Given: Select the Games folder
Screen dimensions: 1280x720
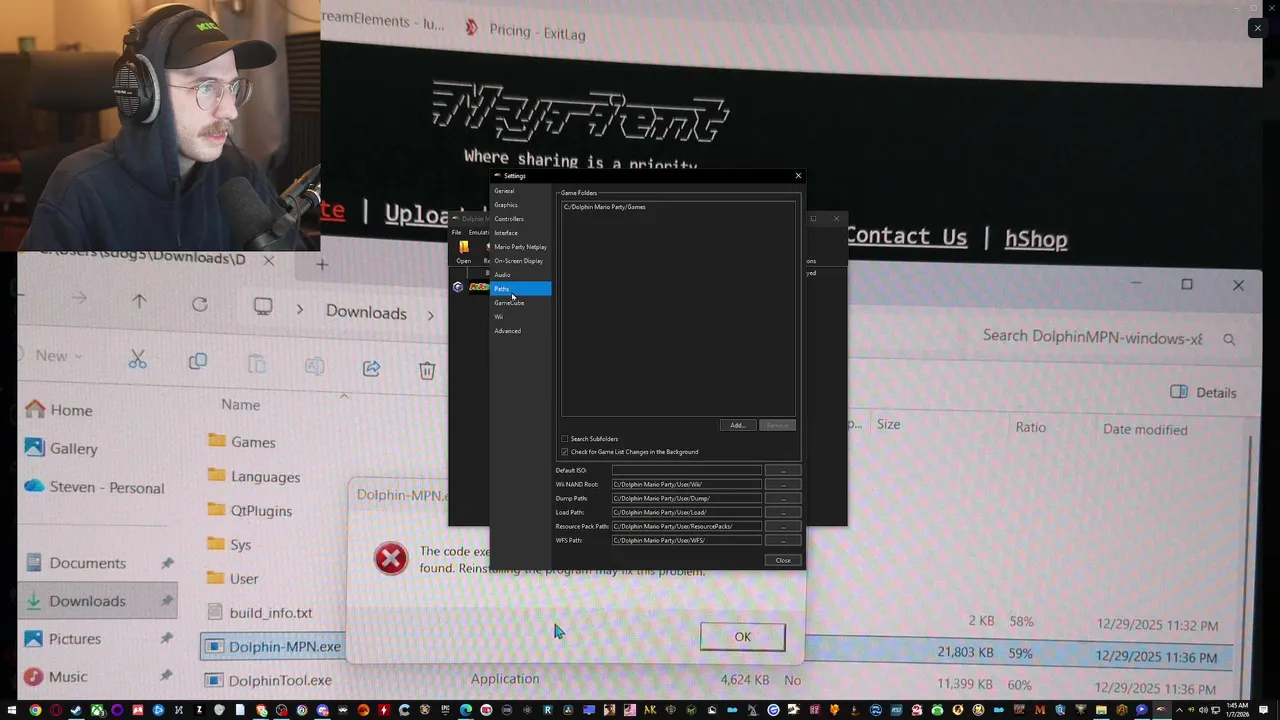Looking at the screenshot, I should point(241,441).
